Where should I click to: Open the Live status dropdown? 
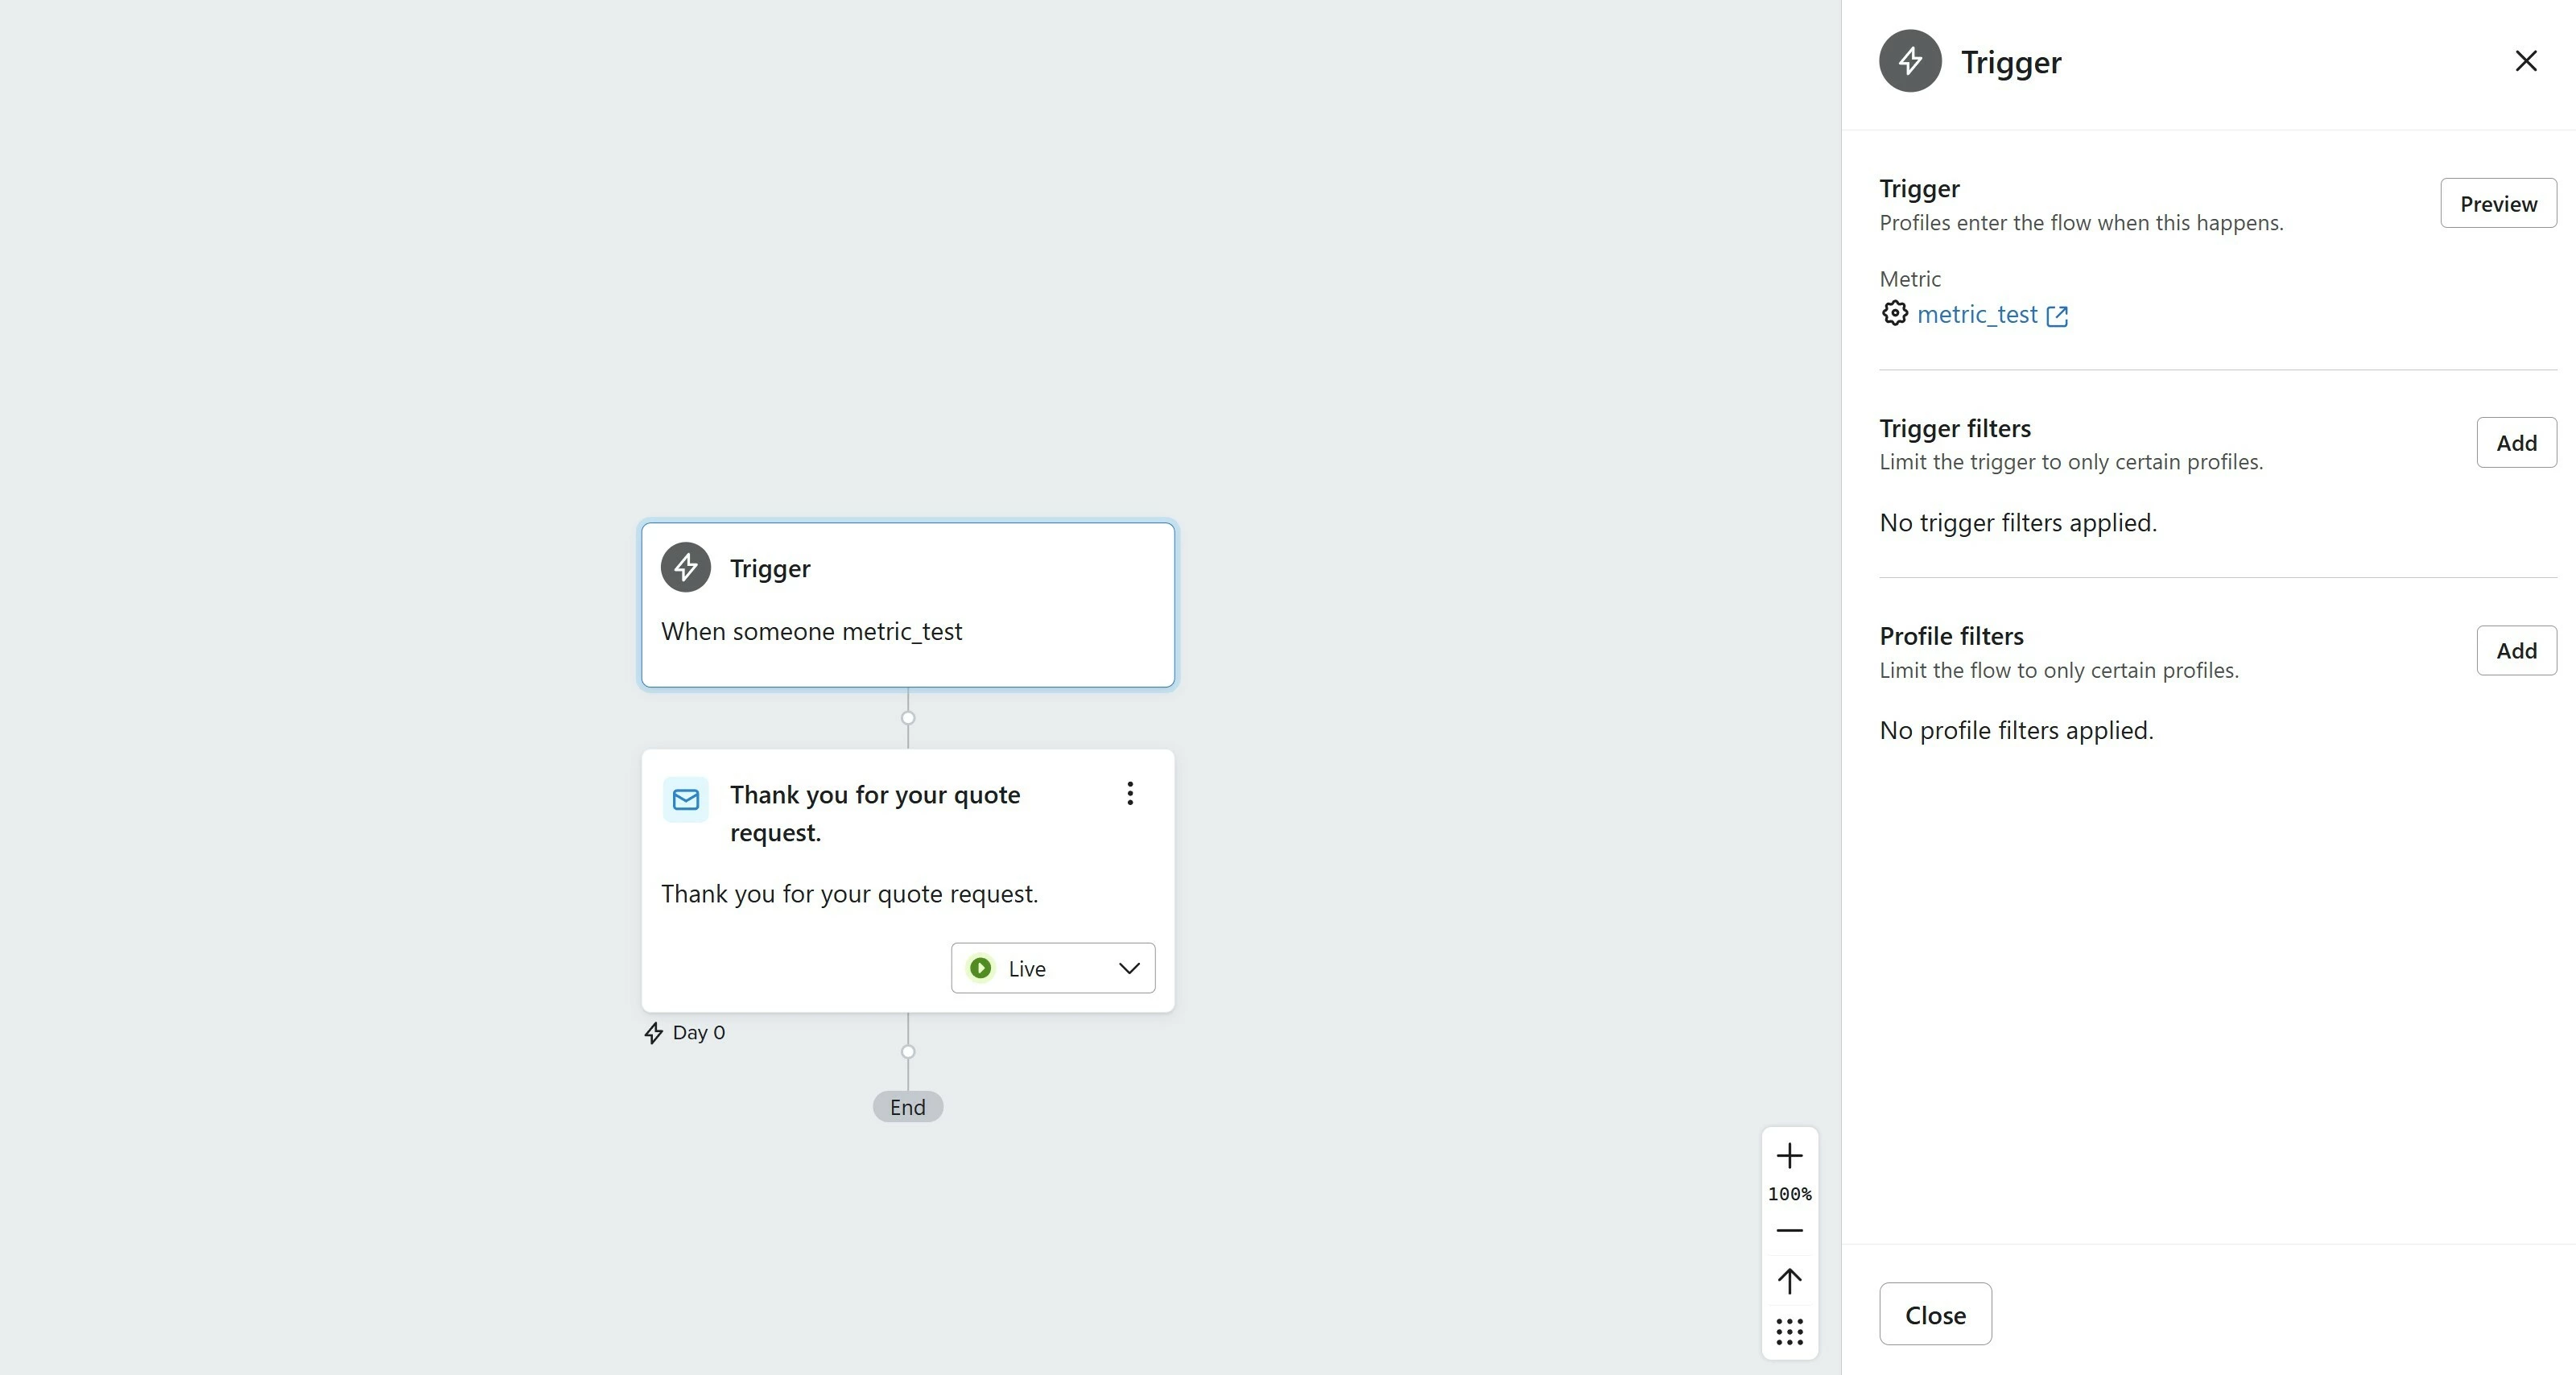pyautogui.click(x=1053, y=968)
